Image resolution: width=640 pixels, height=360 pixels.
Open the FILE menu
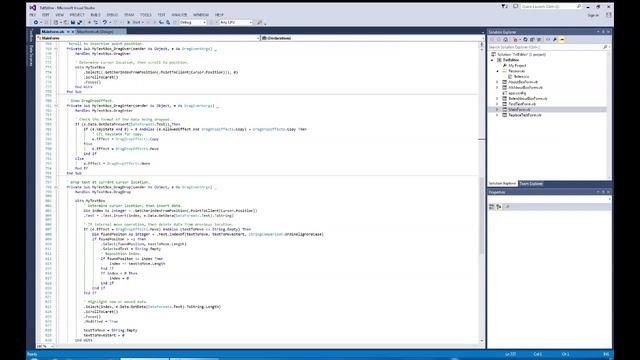[x=33, y=15]
